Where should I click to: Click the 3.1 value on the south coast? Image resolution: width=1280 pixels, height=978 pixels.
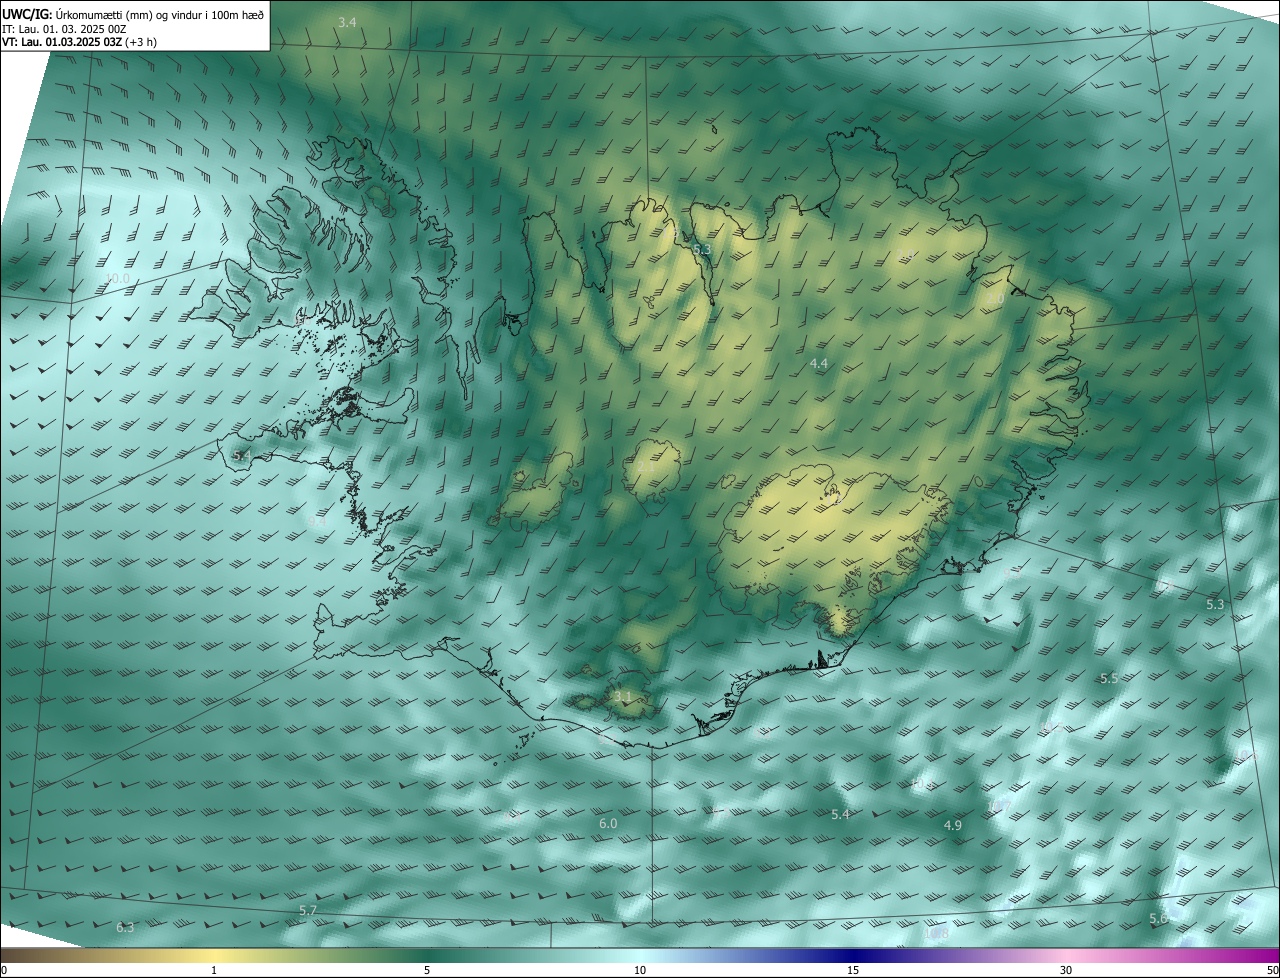tap(623, 696)
